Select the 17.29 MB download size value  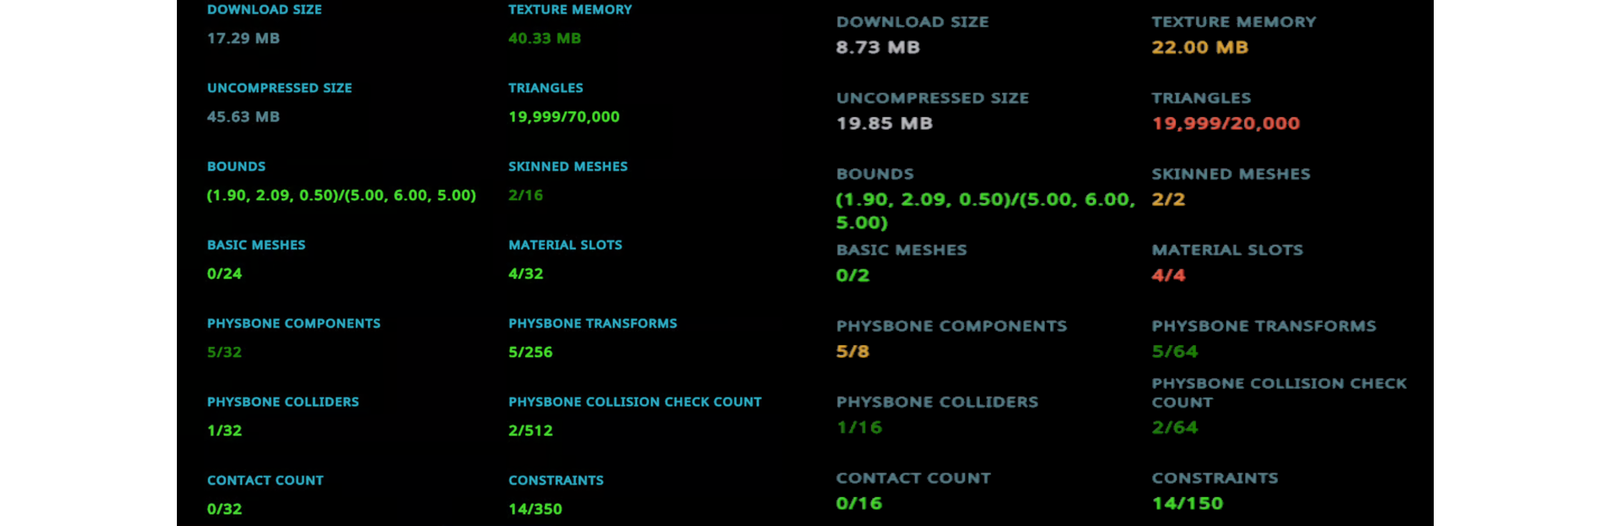tap(243, 38)
